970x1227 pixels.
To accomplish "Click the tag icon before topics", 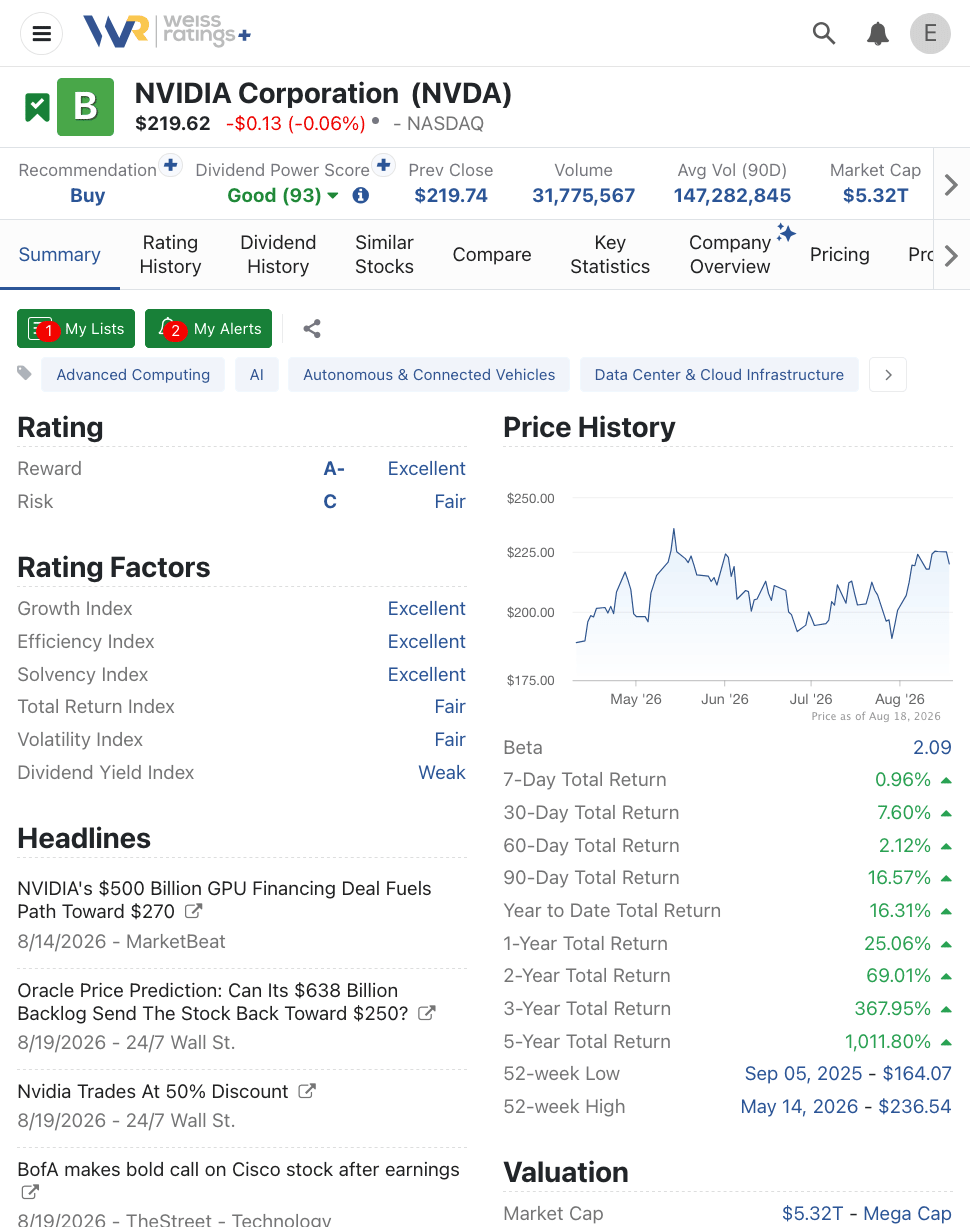I will [25, 374].
